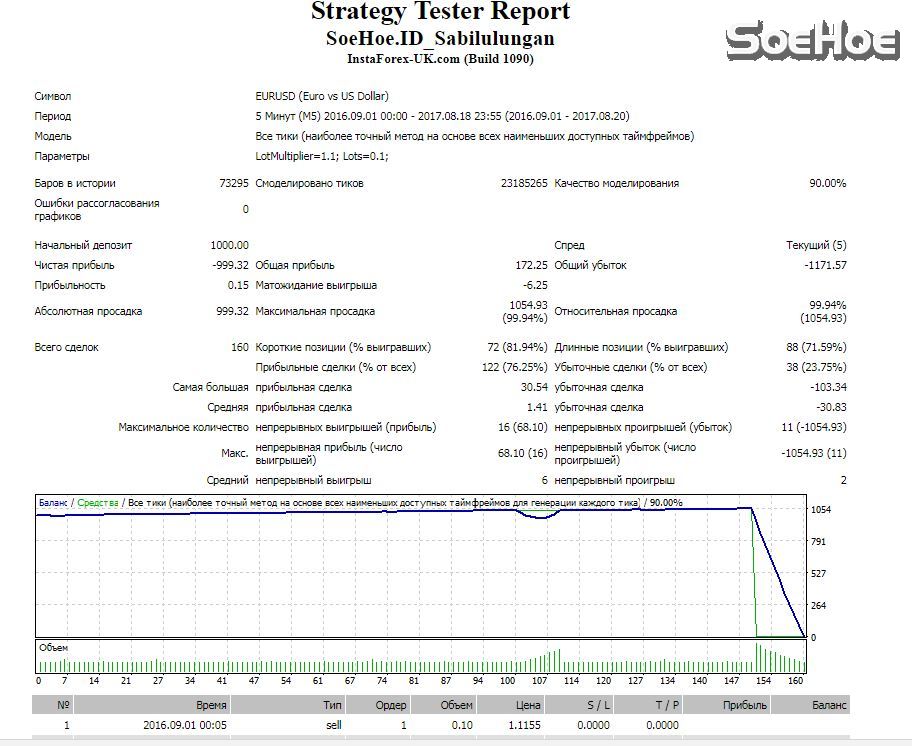Screen dimensions: 912x746
Task: Select the EURUSD (Euro vs US Dollar) symbol value
Action: coord(322,97)
